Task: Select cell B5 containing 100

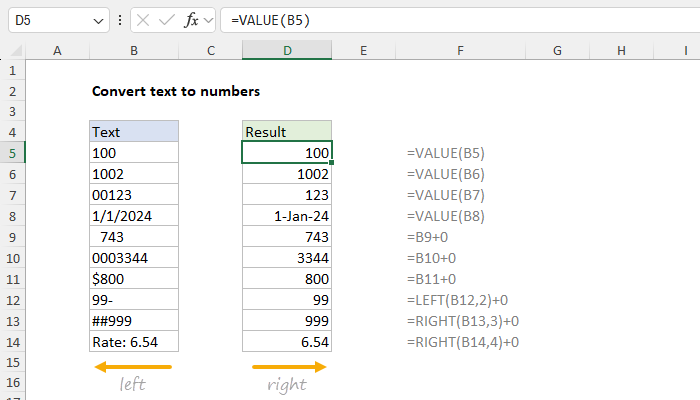Action: click(134, 153)
